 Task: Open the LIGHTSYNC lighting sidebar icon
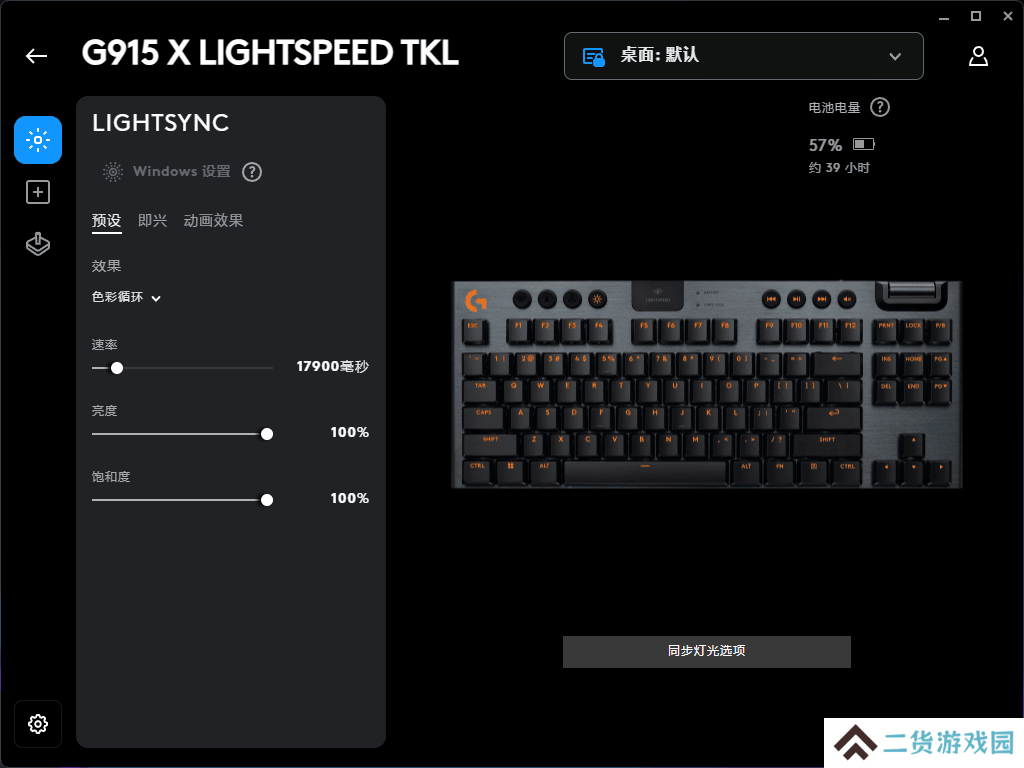[x=38, y=140]
